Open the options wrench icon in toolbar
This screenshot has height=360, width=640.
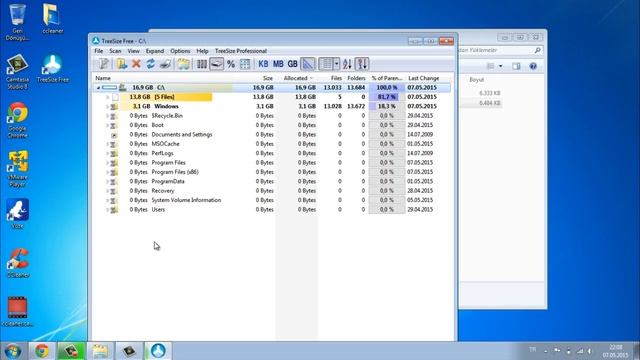(x=104, y=64)
